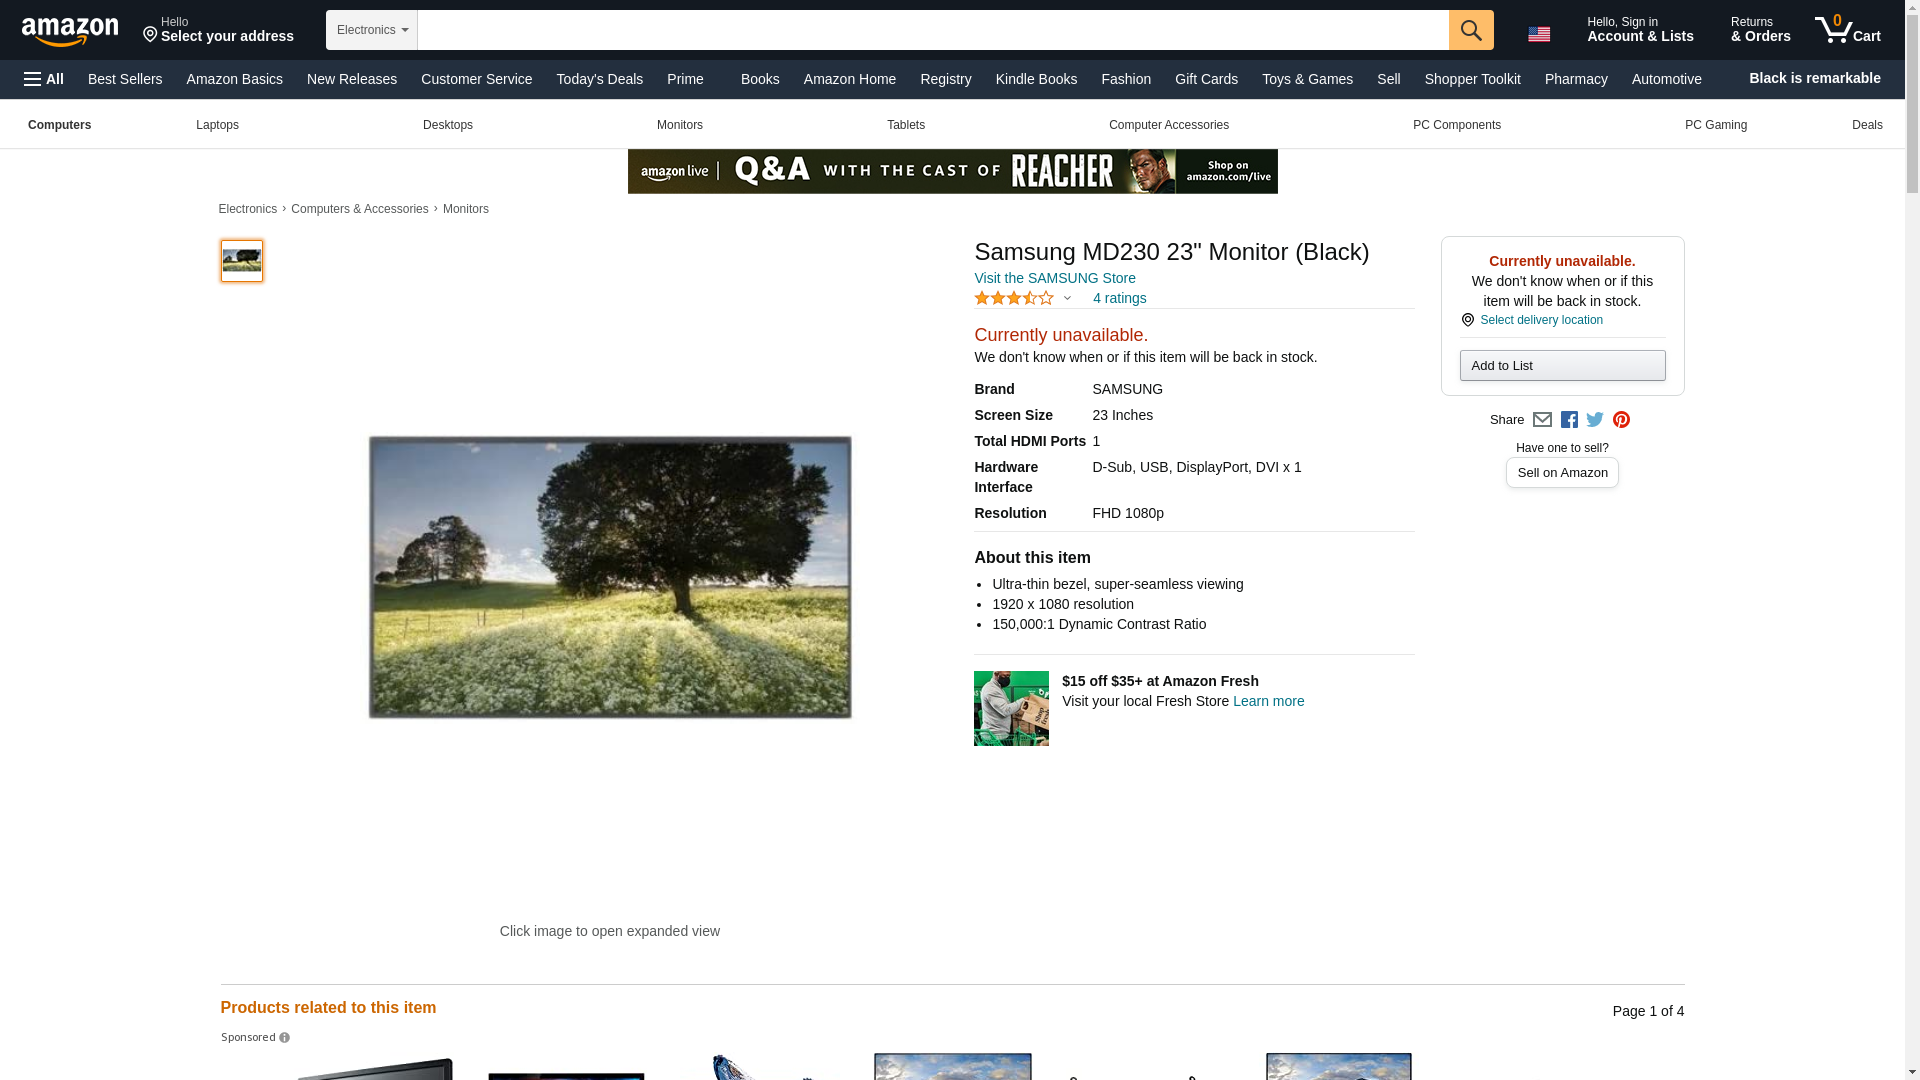
Task: Visit the SAMSUNG Store link
Action: pyautogui.click(x=1054, y=278)
